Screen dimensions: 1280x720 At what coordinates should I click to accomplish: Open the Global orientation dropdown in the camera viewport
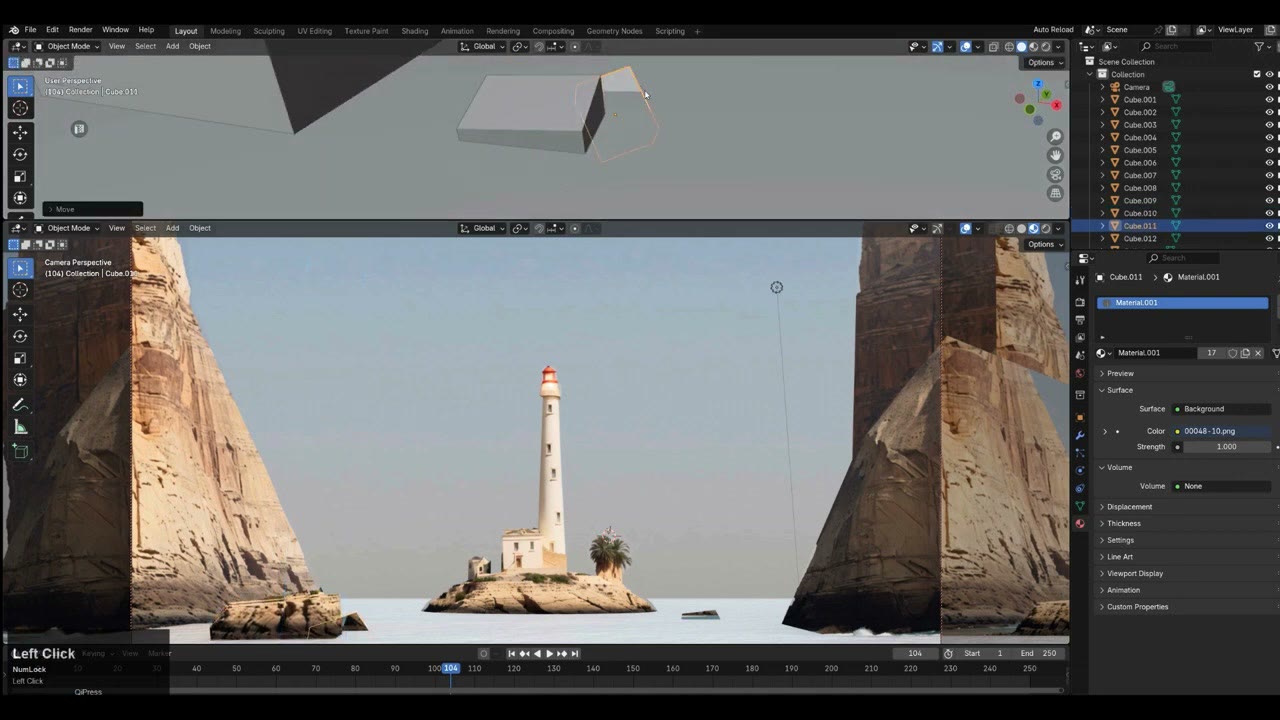tap(483, 228)
